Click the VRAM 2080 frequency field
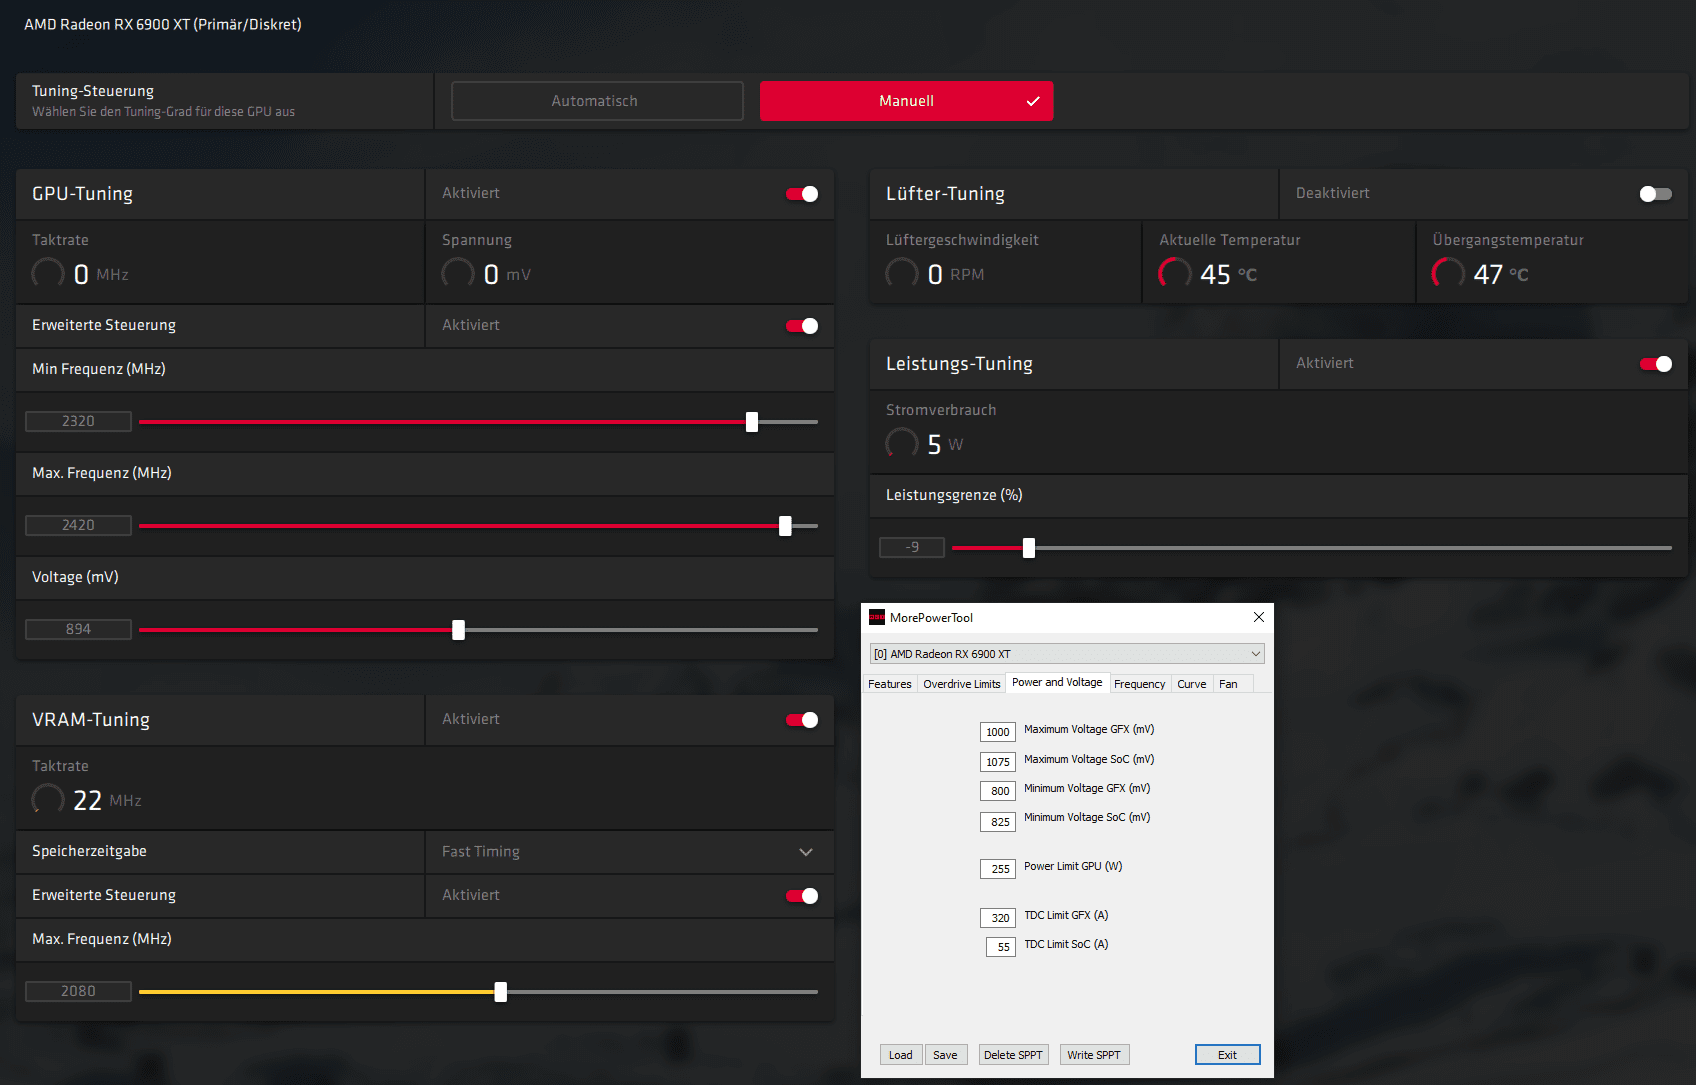Screen dimensions: 1696x1085 point(78,992)
